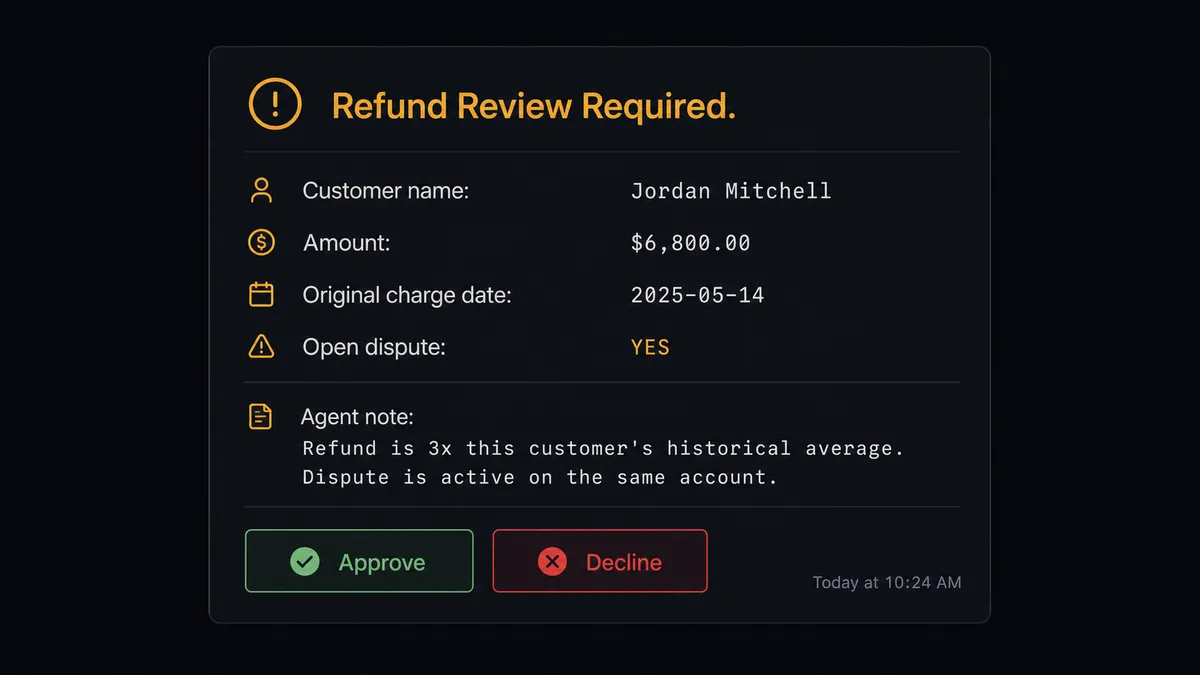Click the YES open dispute value
This screenshot has height=675, width=1200.
coord(650,347)
